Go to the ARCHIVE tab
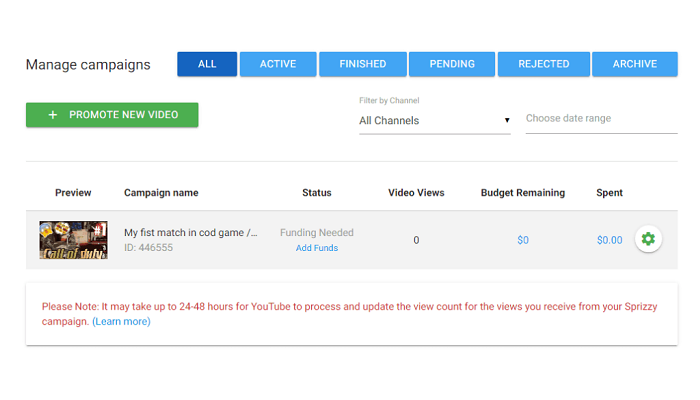700x400 pixels. [635, 64]
